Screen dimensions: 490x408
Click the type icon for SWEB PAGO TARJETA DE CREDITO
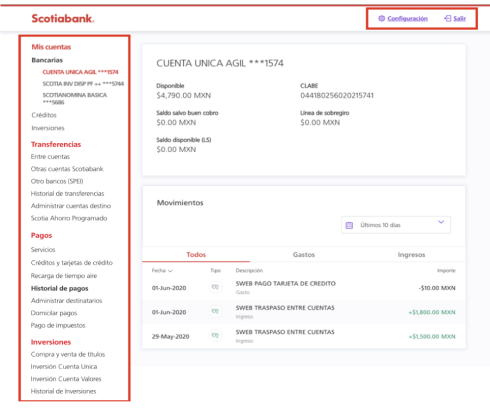[215, 287]
